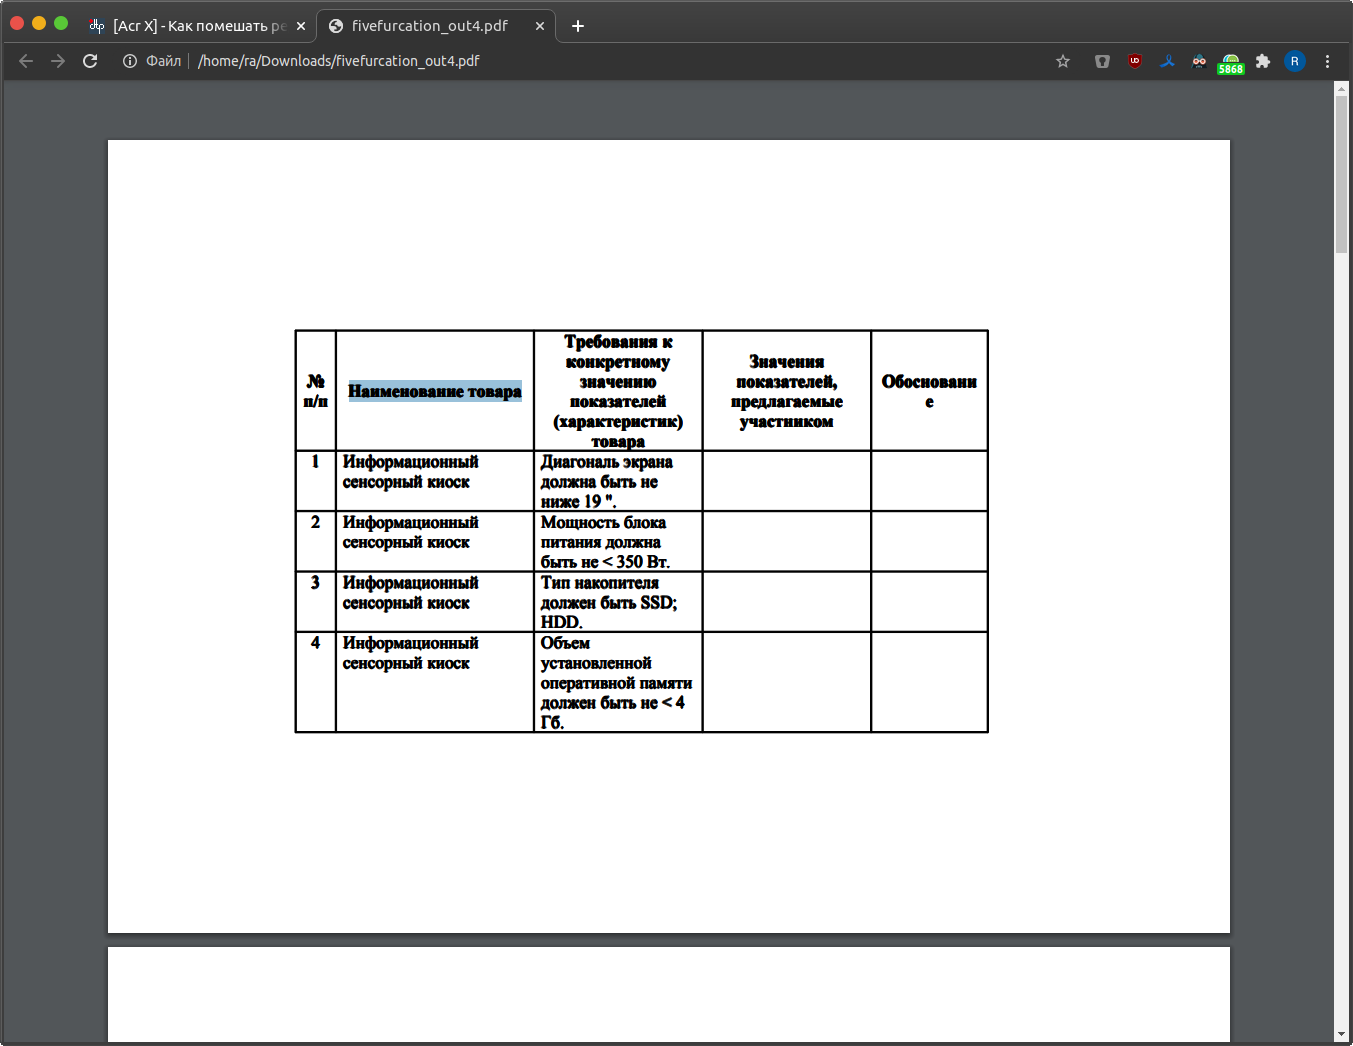1353x1046 pixels.
Task: Select the fivefurcation_out4.pdf tab
Action: click(436, 26)
